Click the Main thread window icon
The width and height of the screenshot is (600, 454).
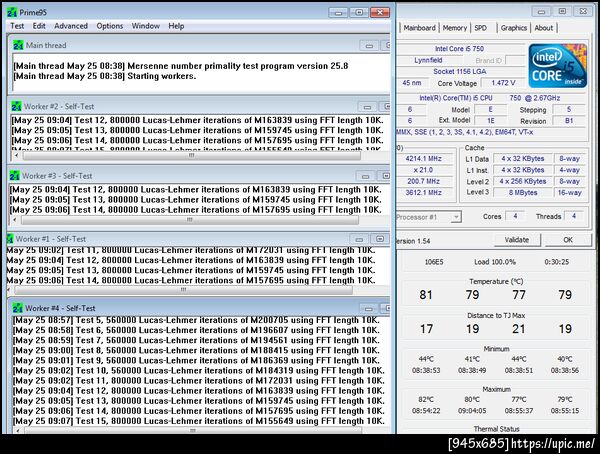coord(18,45)
